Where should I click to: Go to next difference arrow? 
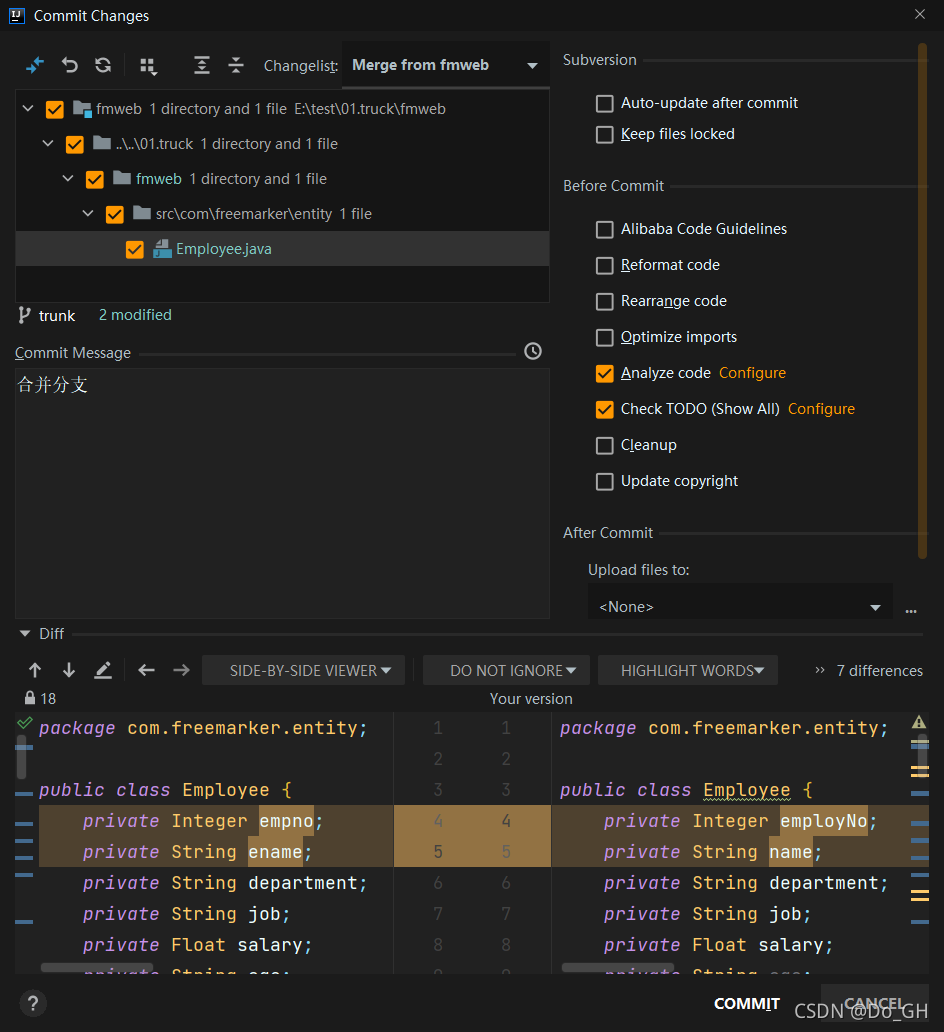click(68, 671)
